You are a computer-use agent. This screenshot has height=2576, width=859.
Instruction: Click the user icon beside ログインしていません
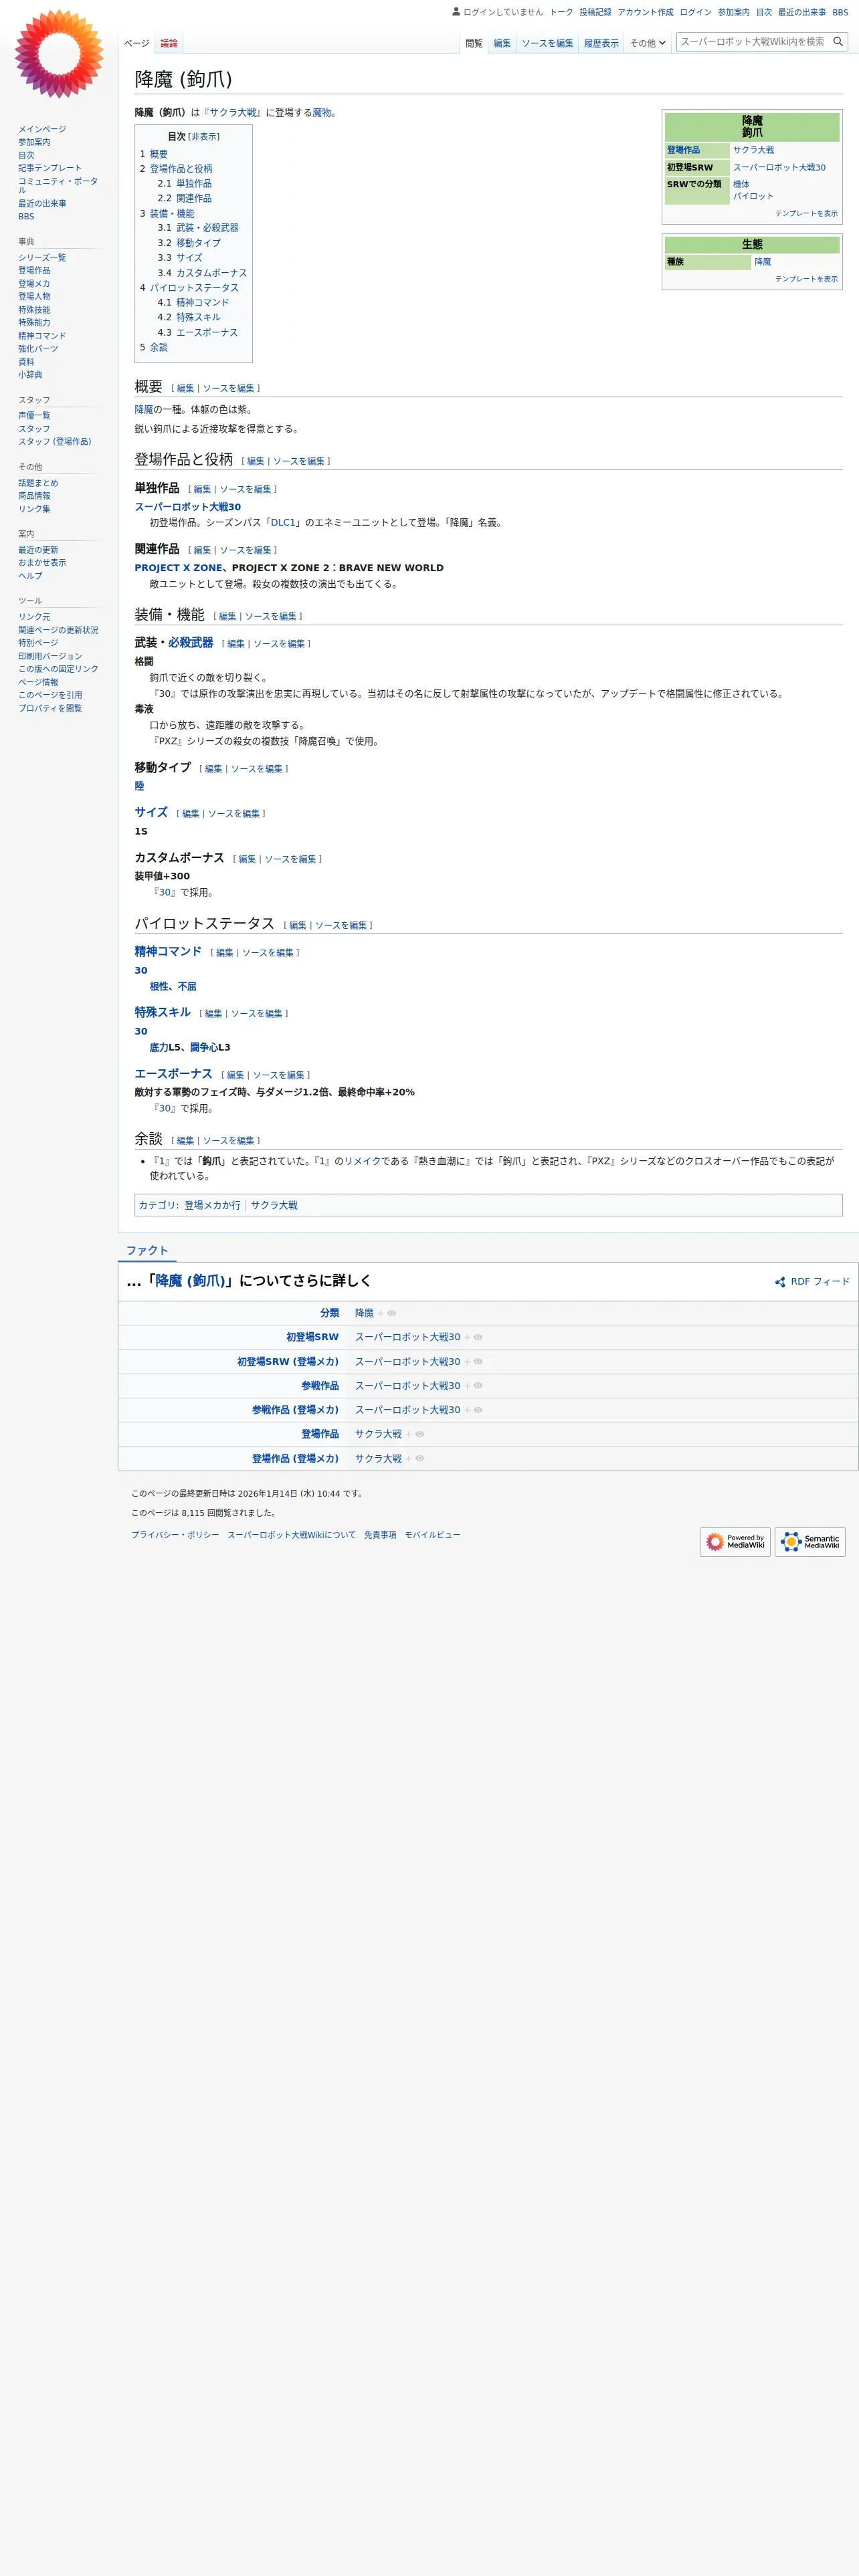pyautogui.click(x=456, y=12)
